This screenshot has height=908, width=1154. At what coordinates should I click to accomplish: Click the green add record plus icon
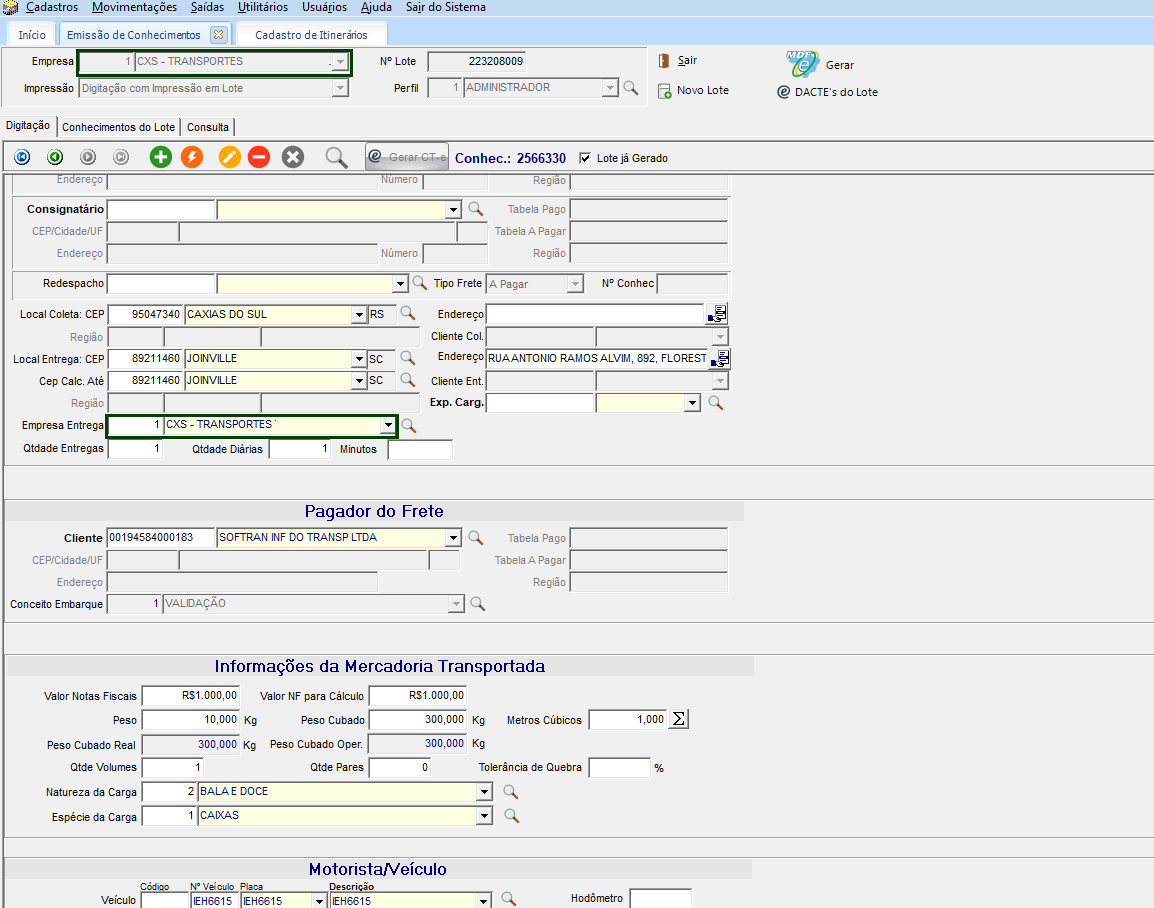coord(161,157)
